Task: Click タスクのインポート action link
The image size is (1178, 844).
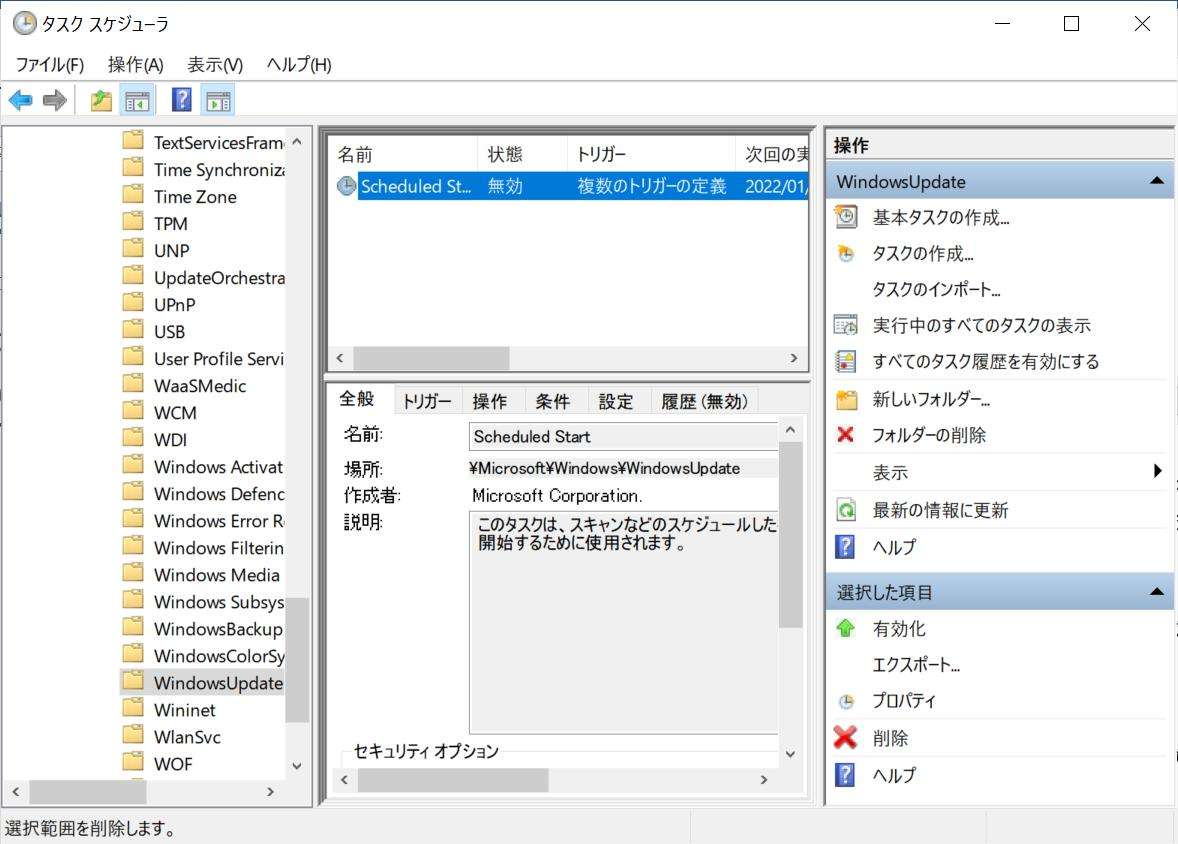Action: 936,289
